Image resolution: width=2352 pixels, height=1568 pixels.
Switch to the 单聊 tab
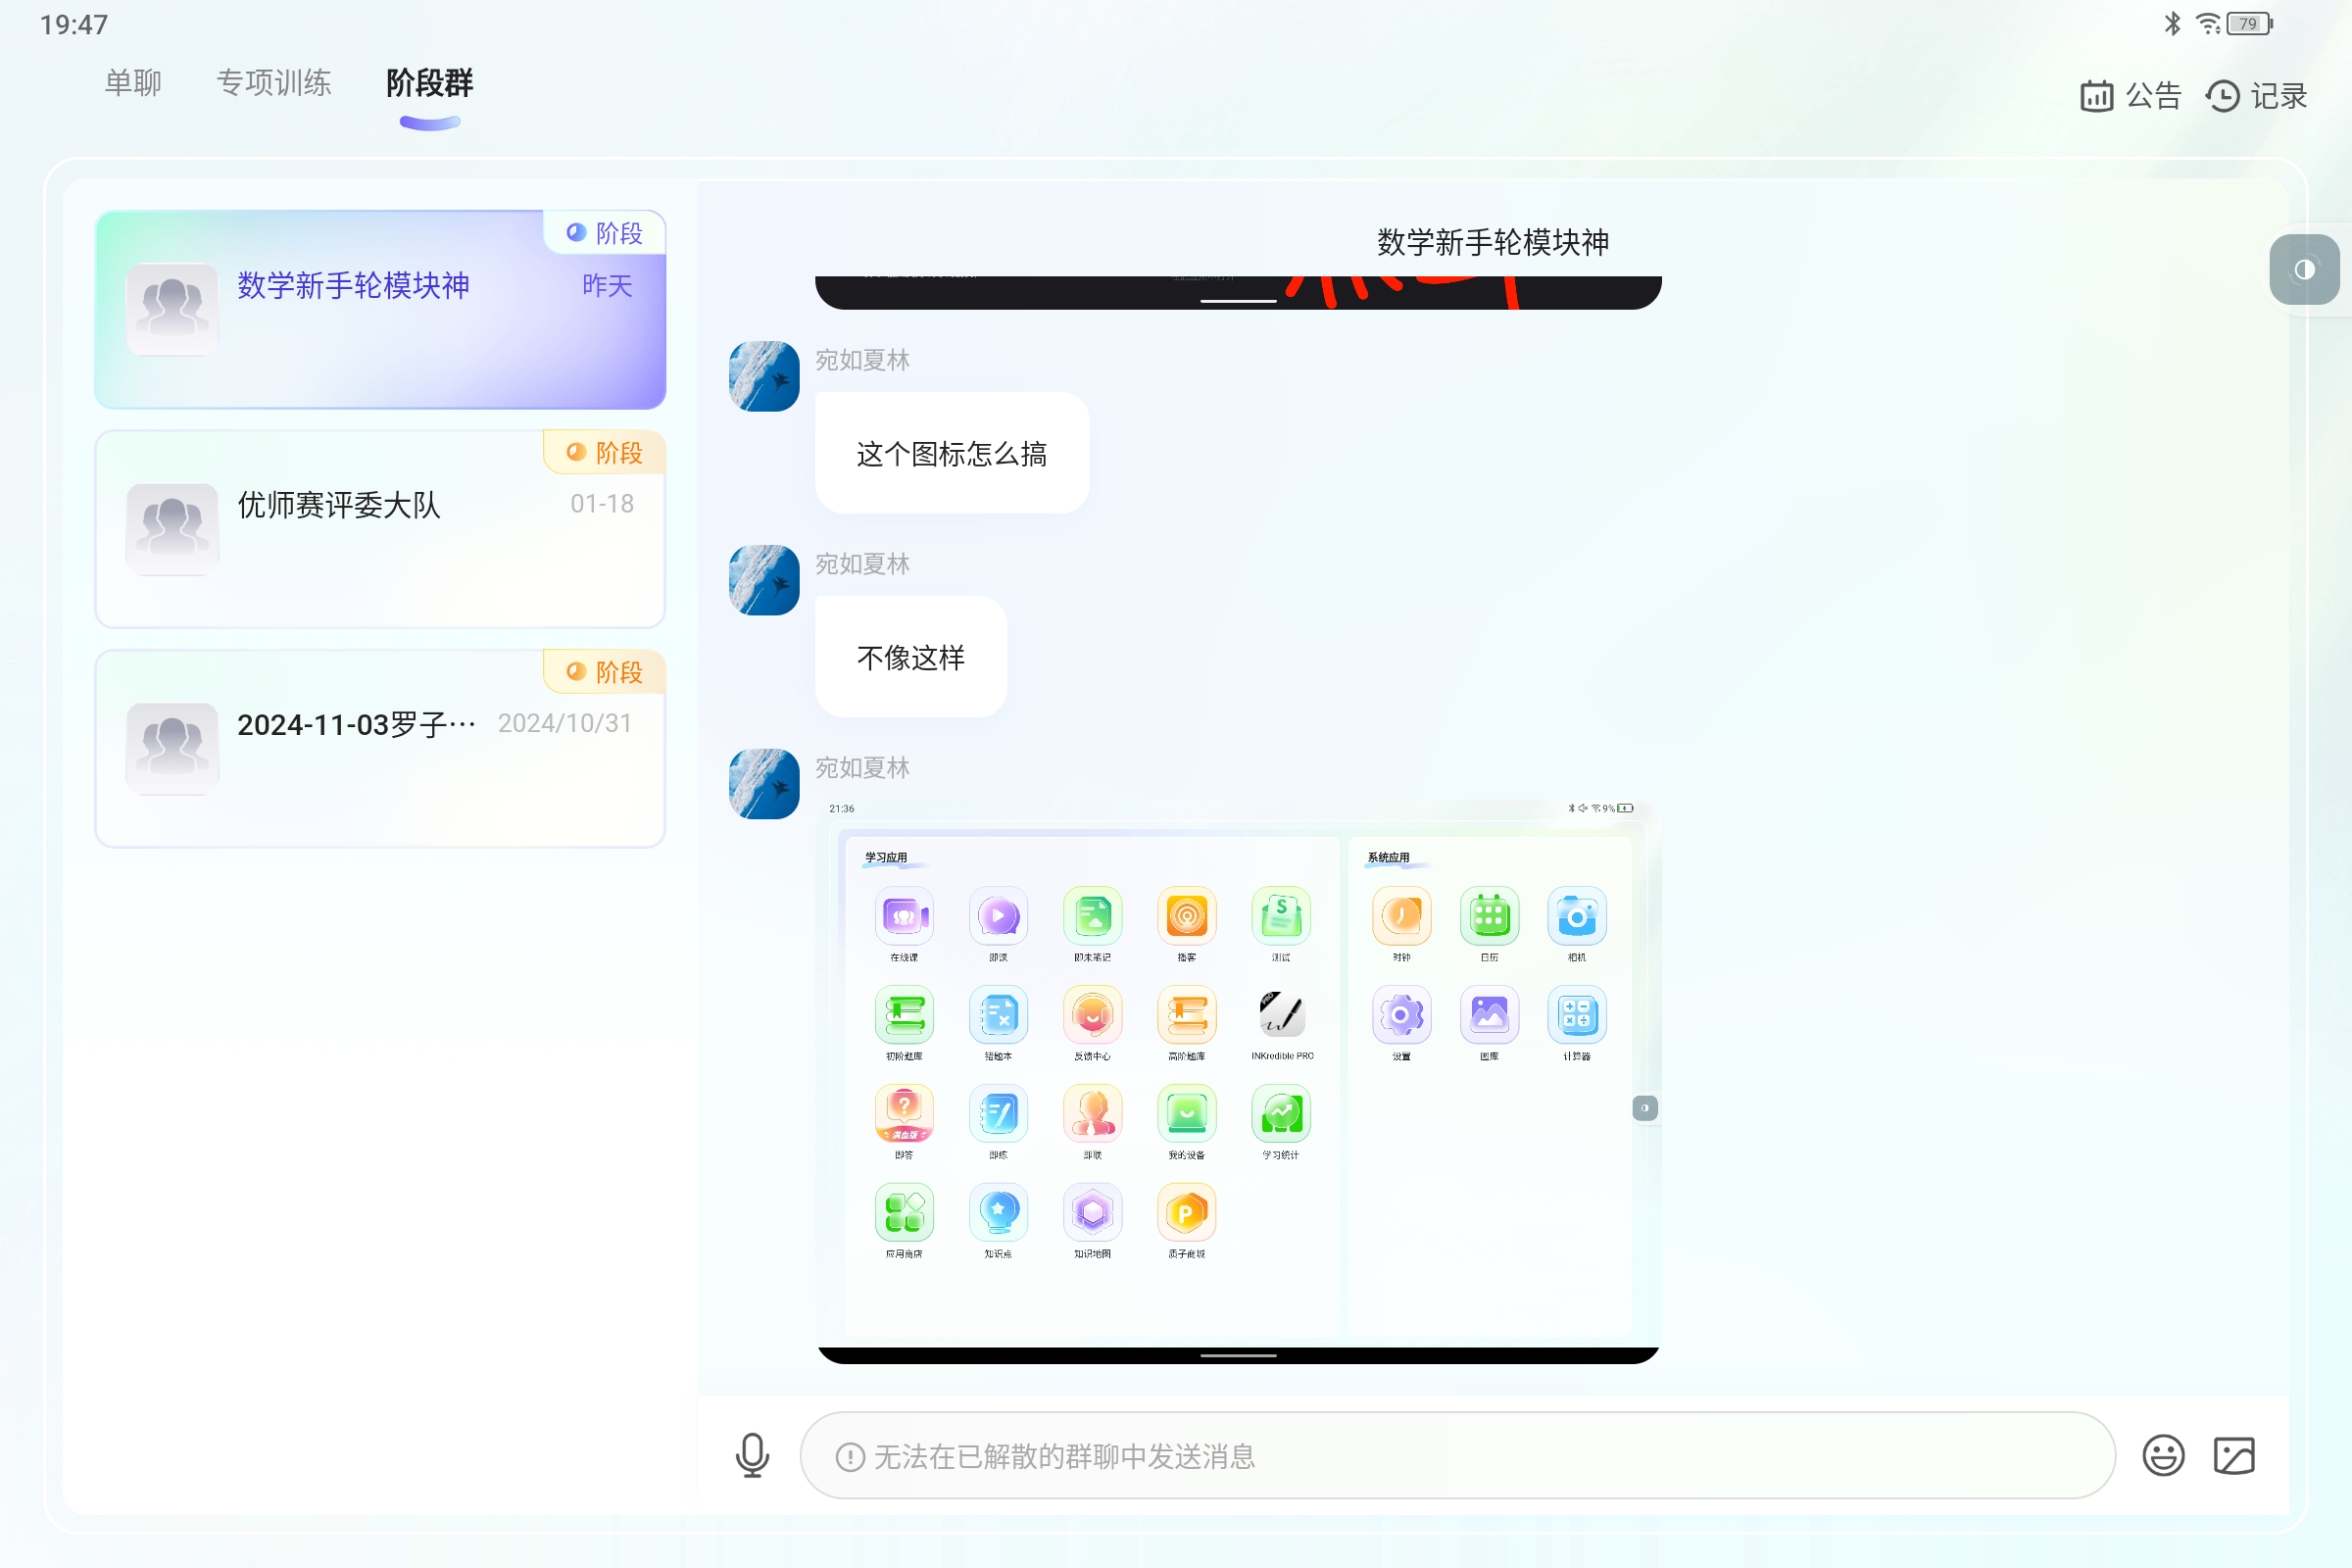pos(131,83)
